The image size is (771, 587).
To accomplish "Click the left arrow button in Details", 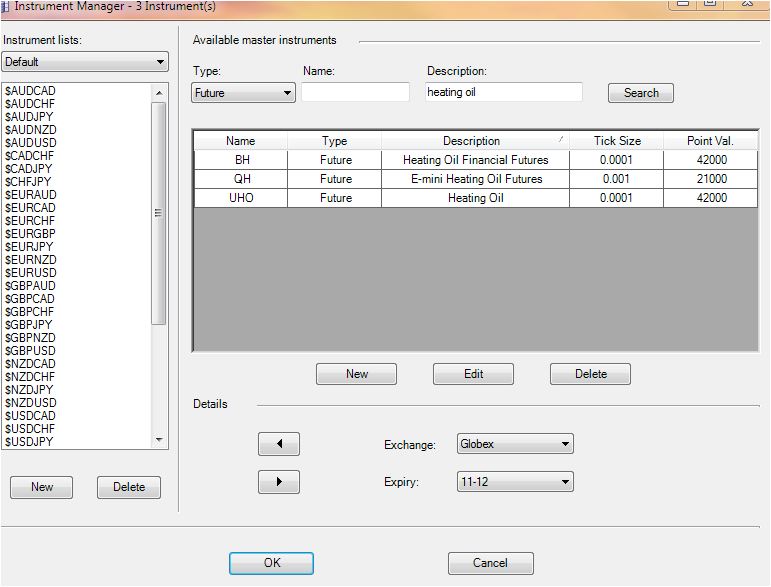I will coord(279,444).
